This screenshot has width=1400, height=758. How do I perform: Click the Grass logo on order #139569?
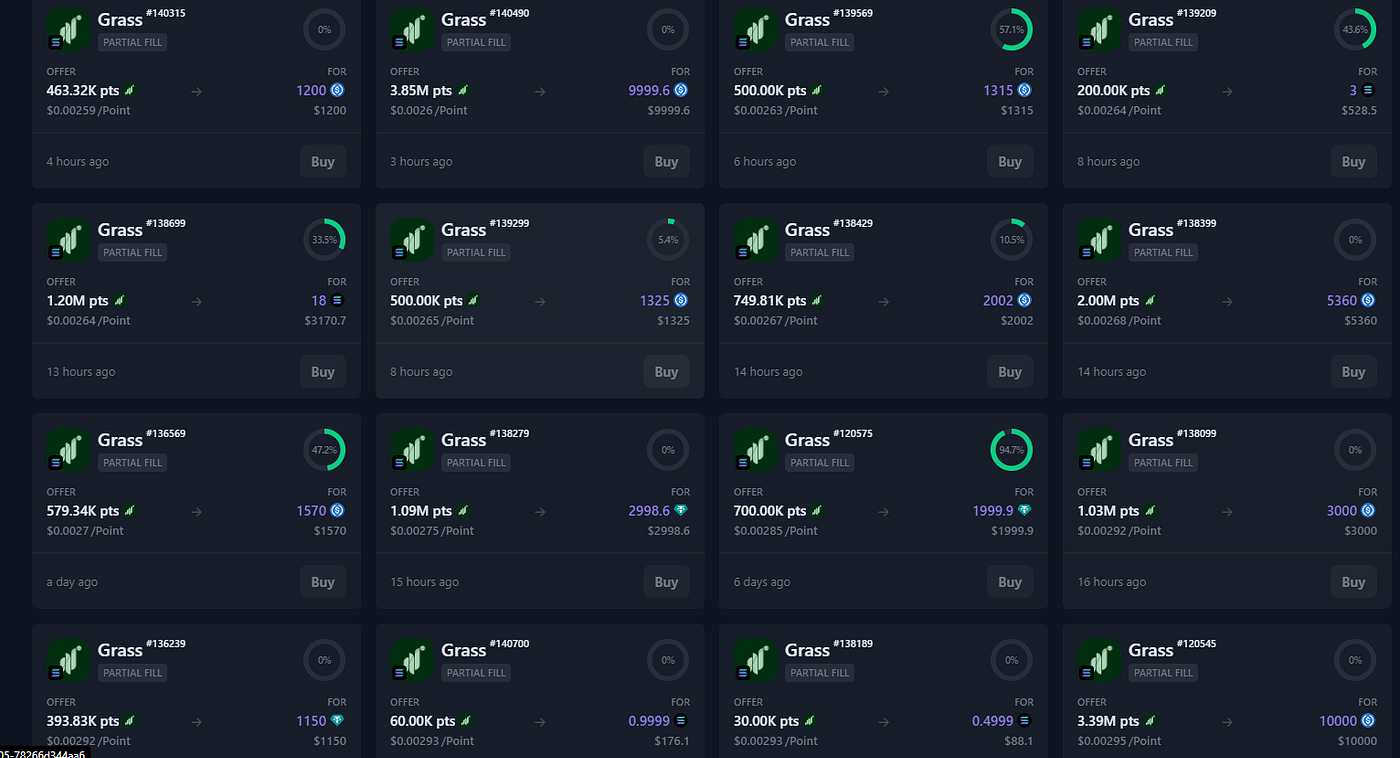tap(756, 29)
